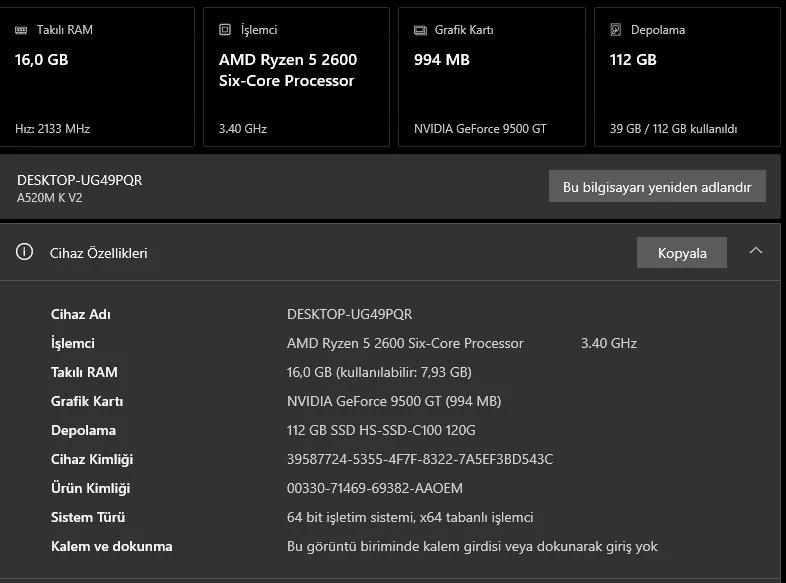Click the storage drive icon beside Depolama
This screenshot has height=583, width=786.
[616, 30]
